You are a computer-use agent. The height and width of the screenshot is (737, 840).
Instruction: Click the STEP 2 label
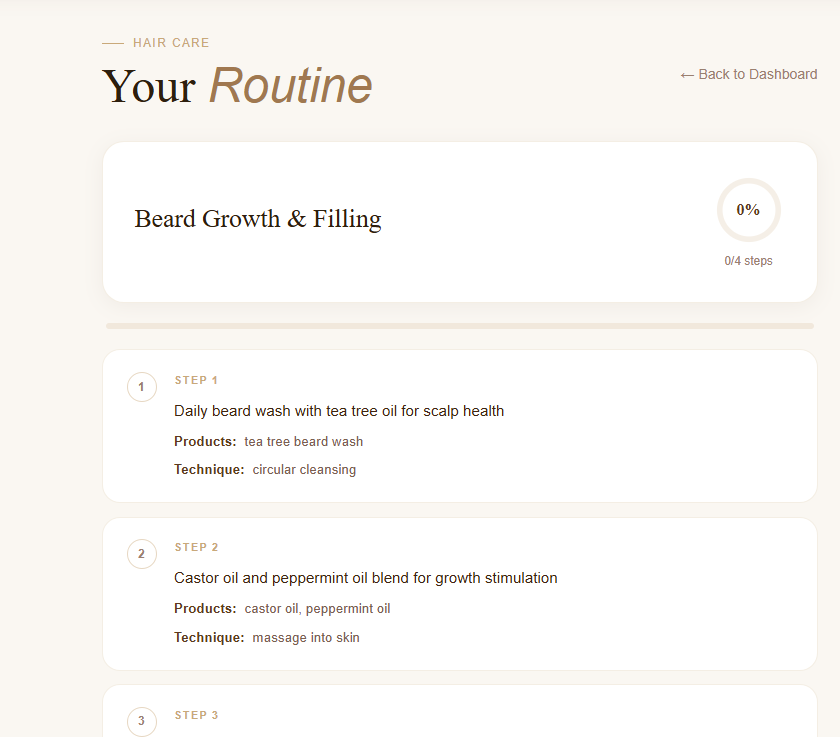(x=196, y=547)
